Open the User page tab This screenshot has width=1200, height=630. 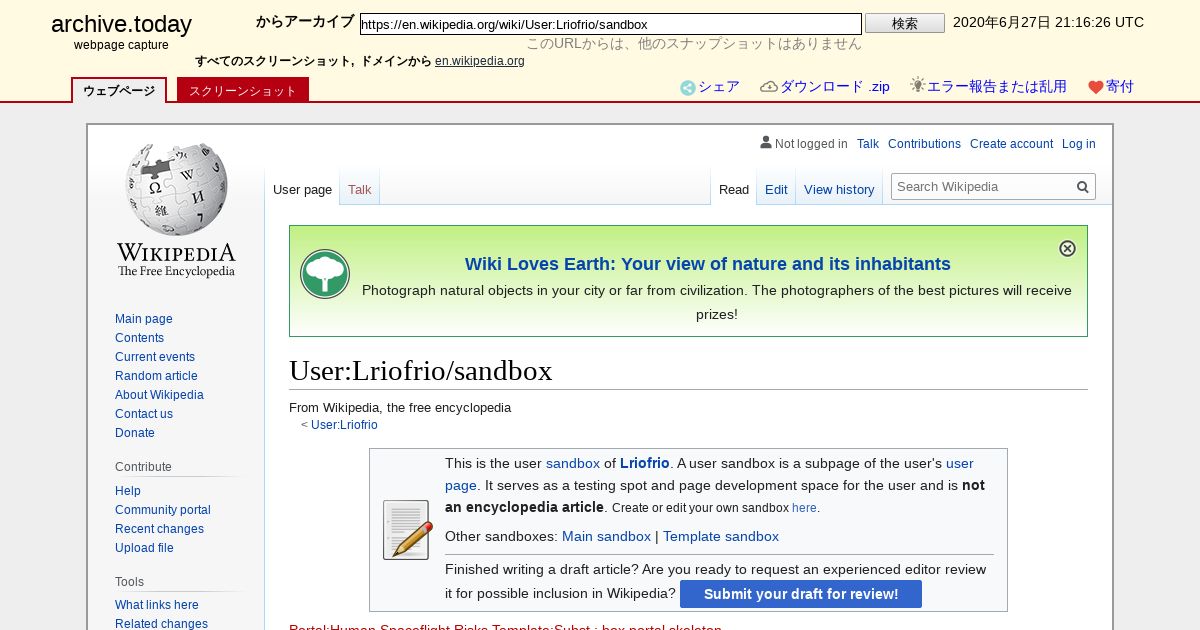[x=302, y=189]
